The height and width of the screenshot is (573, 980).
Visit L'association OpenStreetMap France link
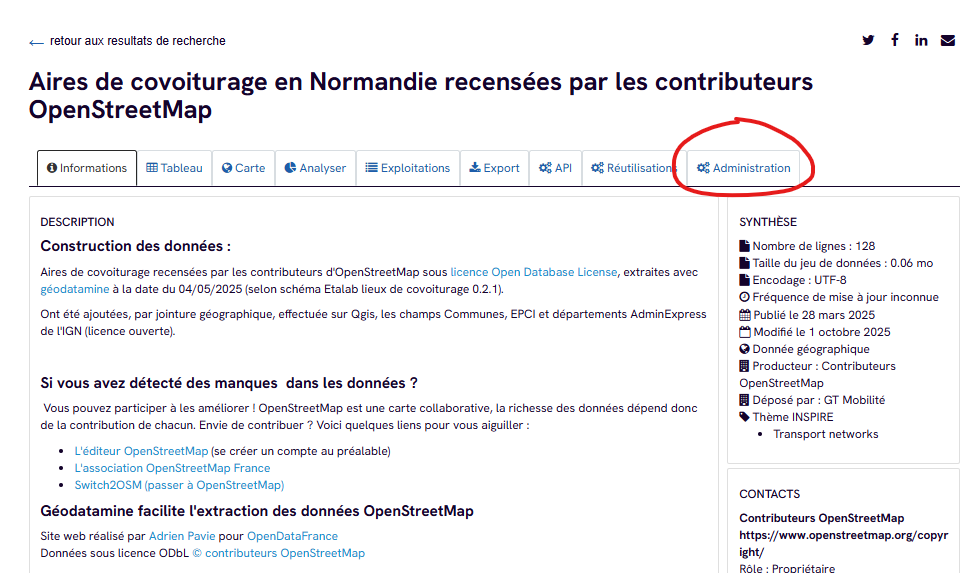pyautogui.click(x=172, y=468)
